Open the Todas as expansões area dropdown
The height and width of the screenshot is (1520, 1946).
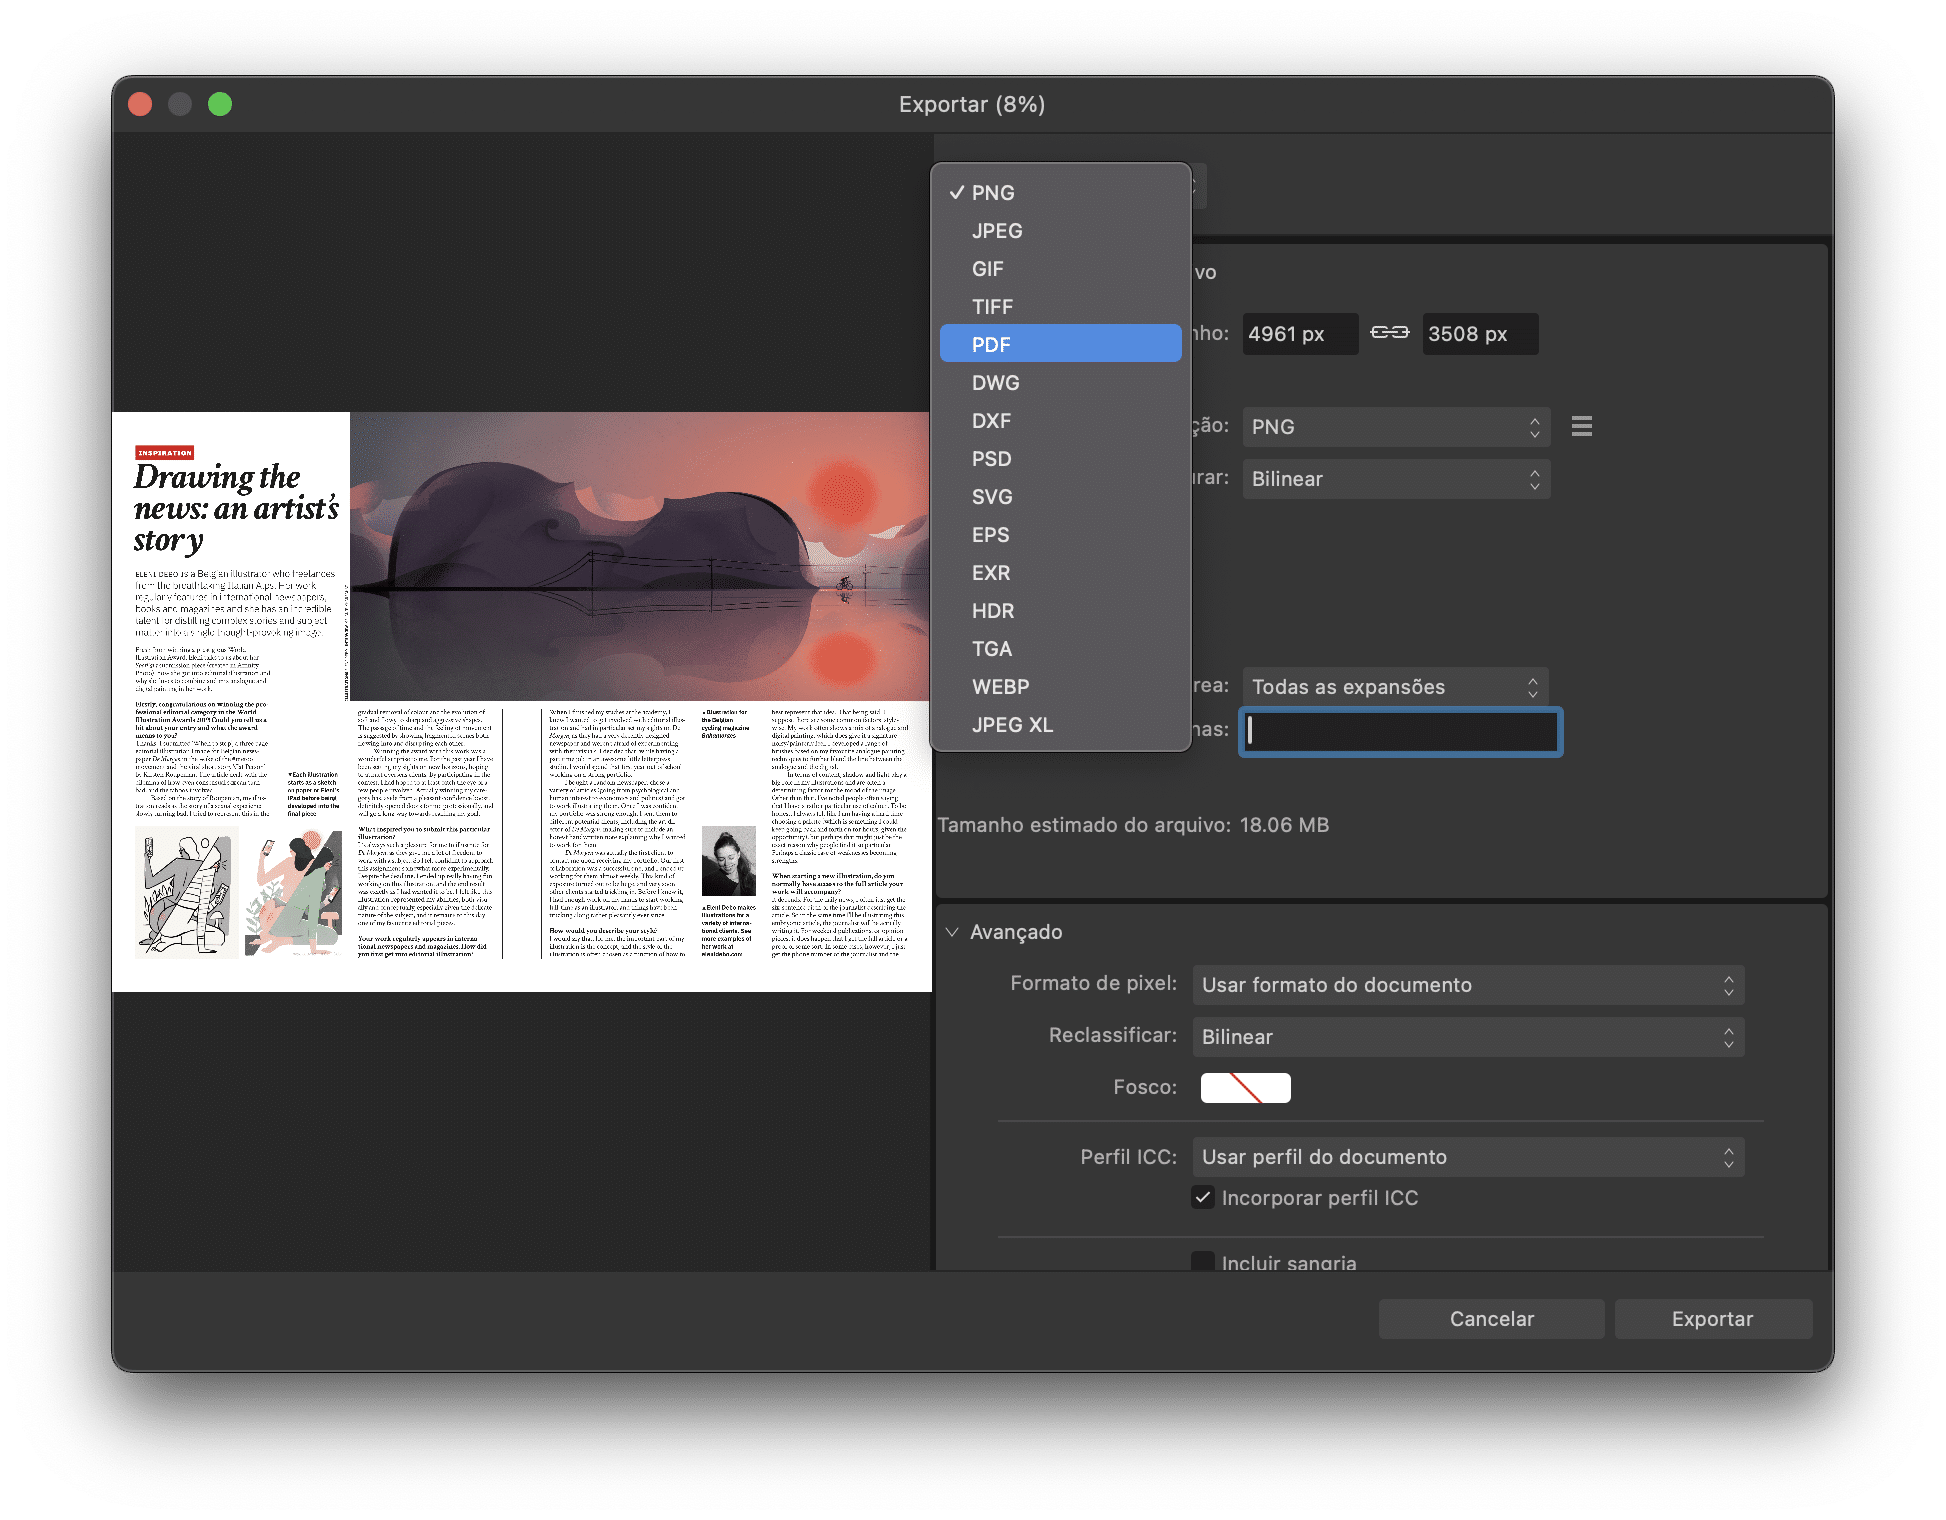click(x=1396, y=687)
